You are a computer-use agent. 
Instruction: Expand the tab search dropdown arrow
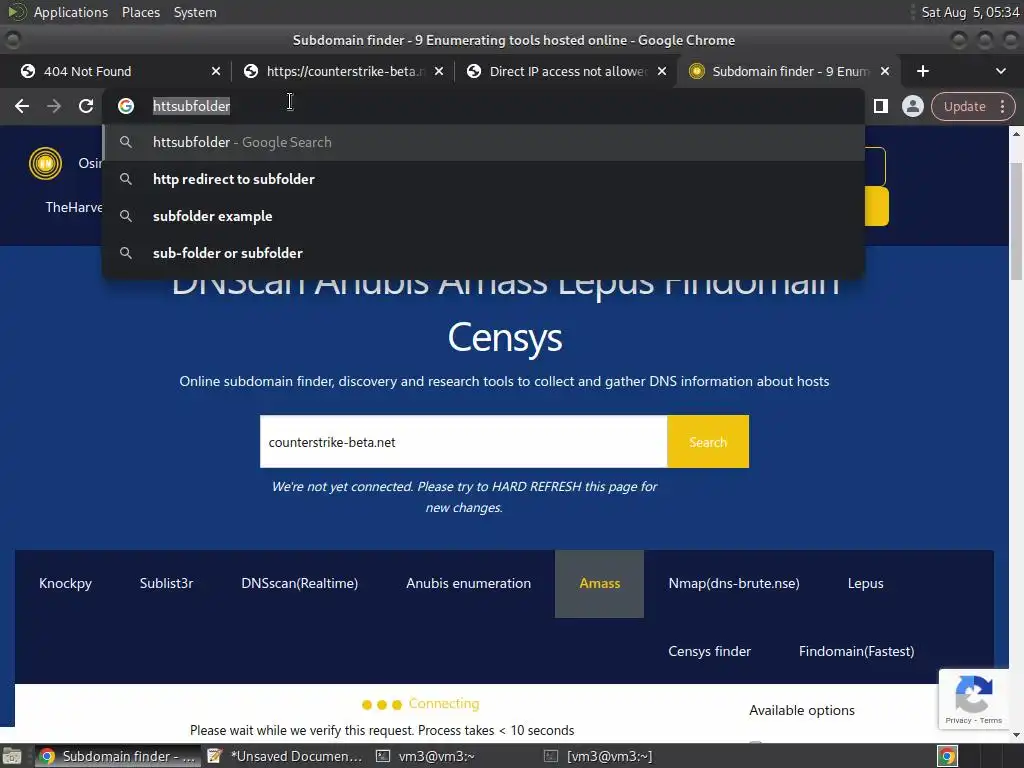point(1000,71)
